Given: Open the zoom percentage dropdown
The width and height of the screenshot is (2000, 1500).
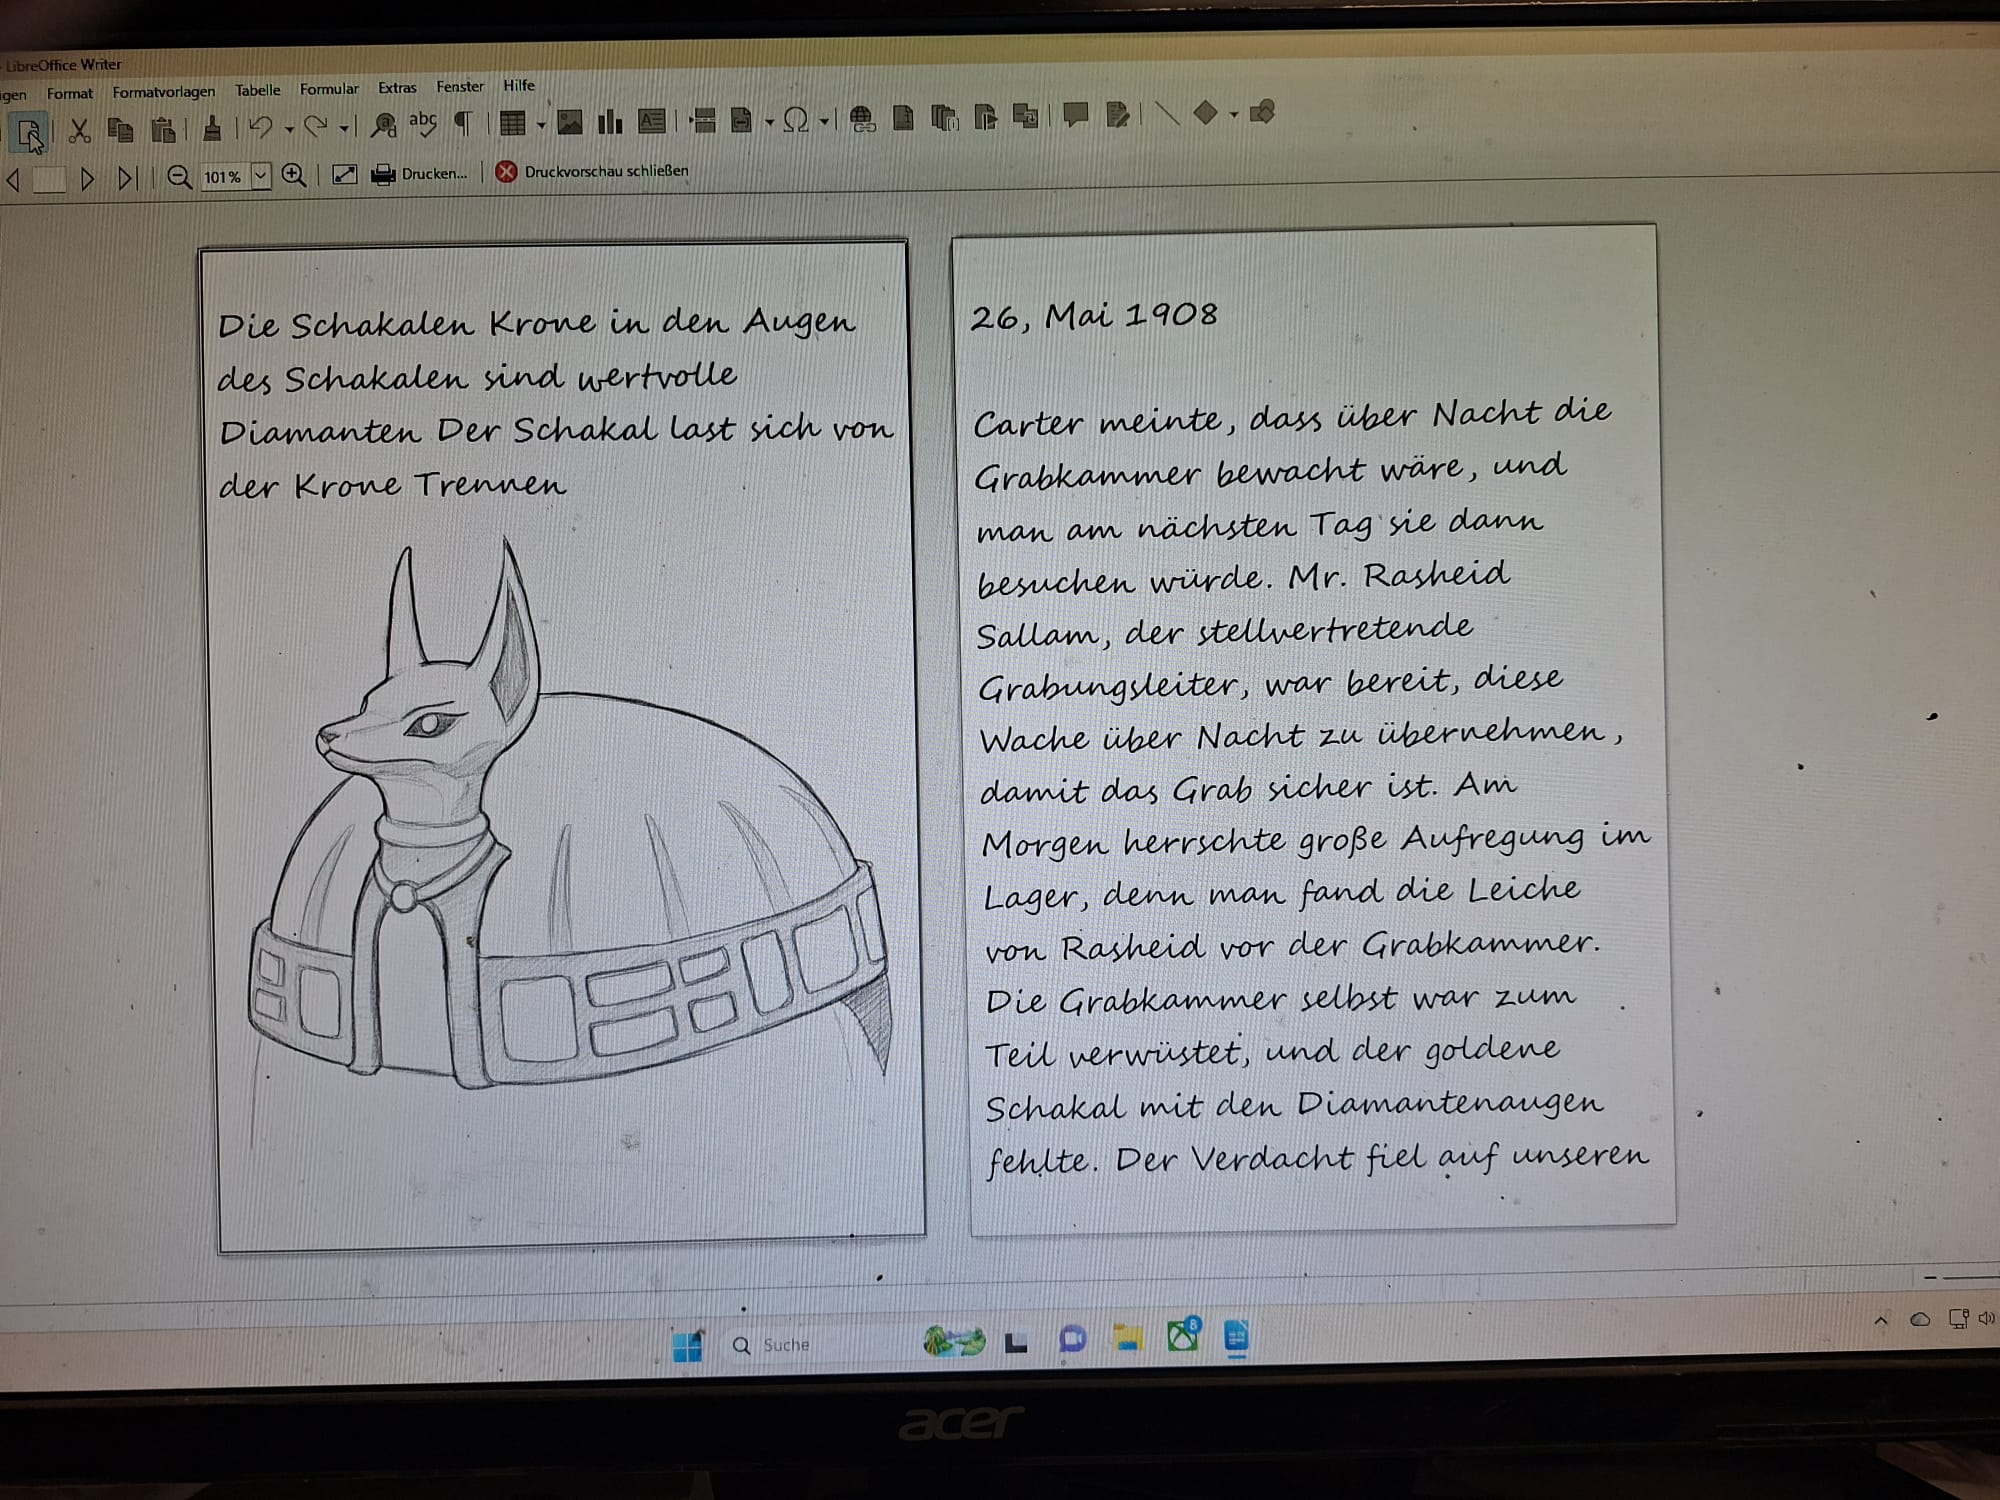Looking at the screenshot, I should pyautogui.click(x=260, y=176).
